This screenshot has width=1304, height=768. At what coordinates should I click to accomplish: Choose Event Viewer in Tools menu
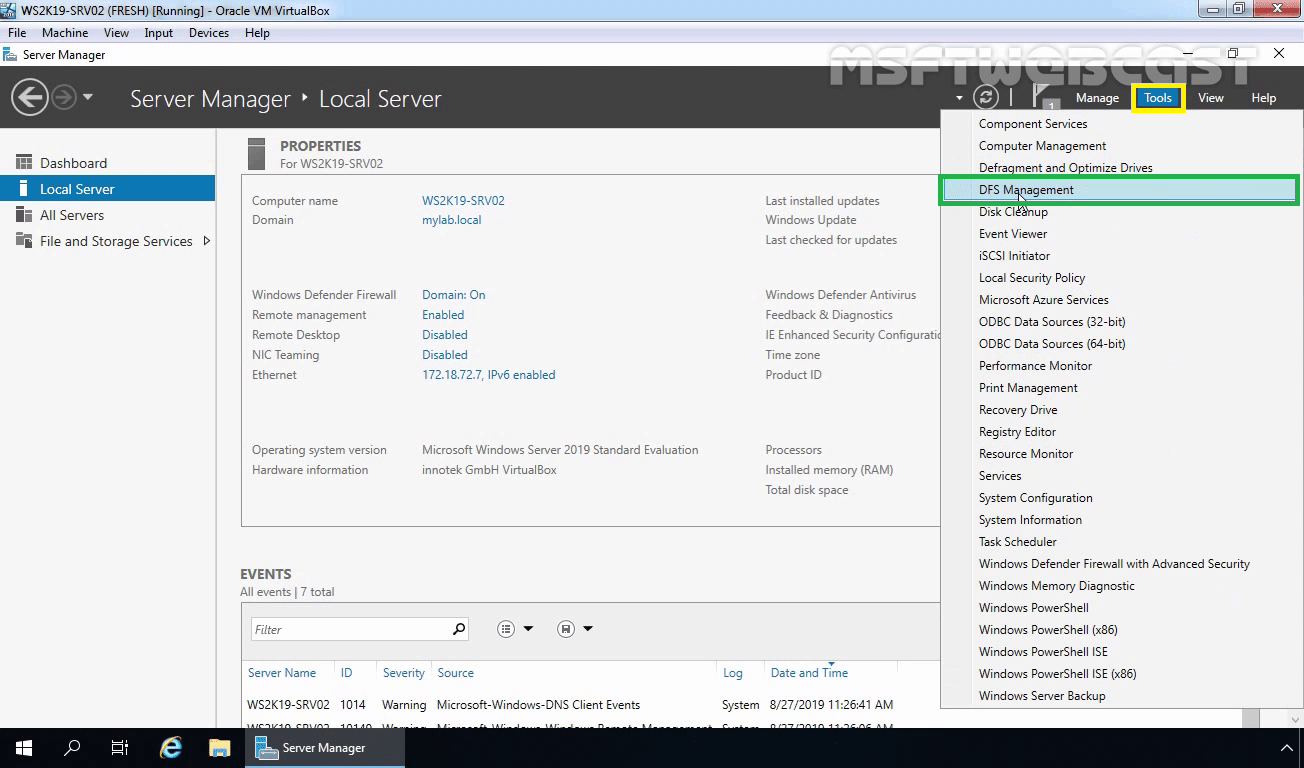tap(1013, 234)
